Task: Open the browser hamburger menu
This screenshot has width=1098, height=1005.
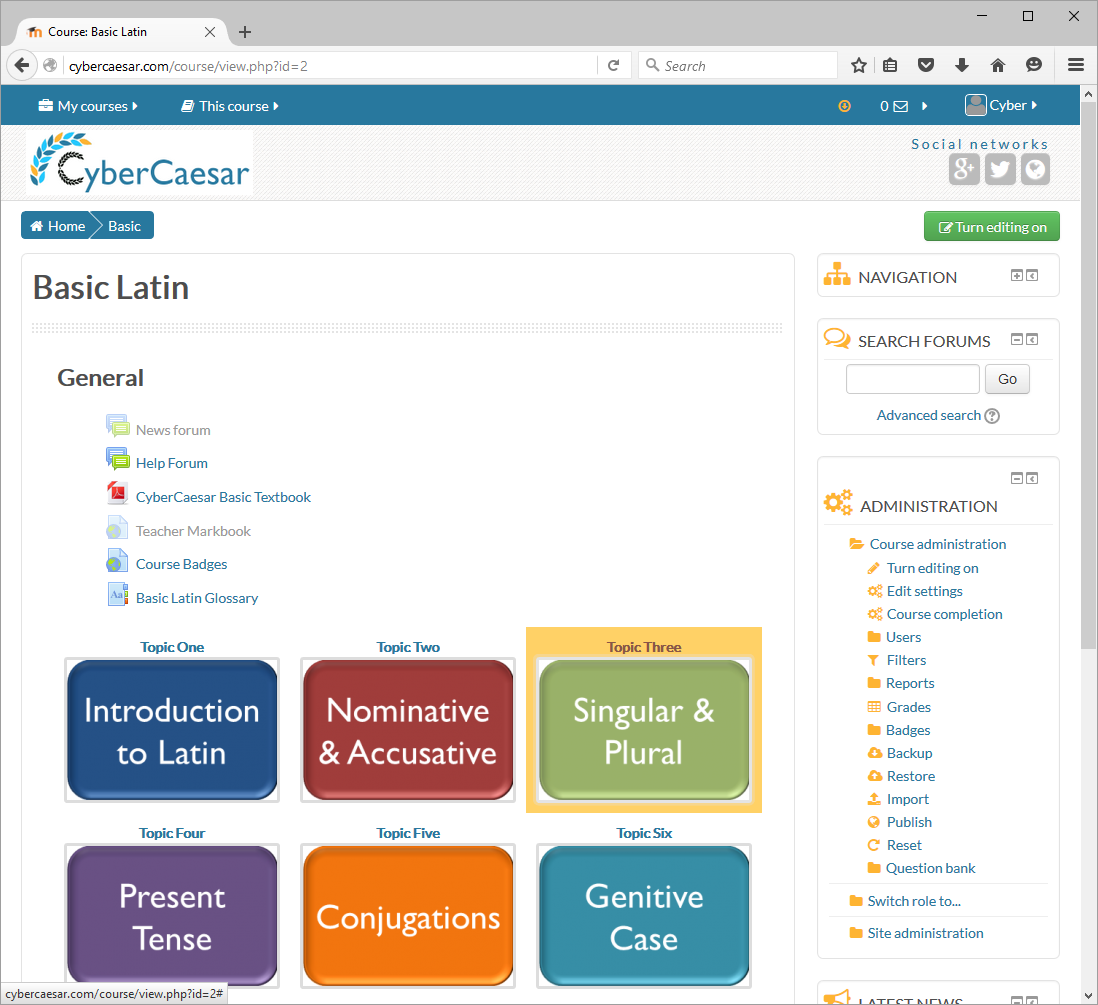Action: pyautogui.click(x=1076, y=66)
